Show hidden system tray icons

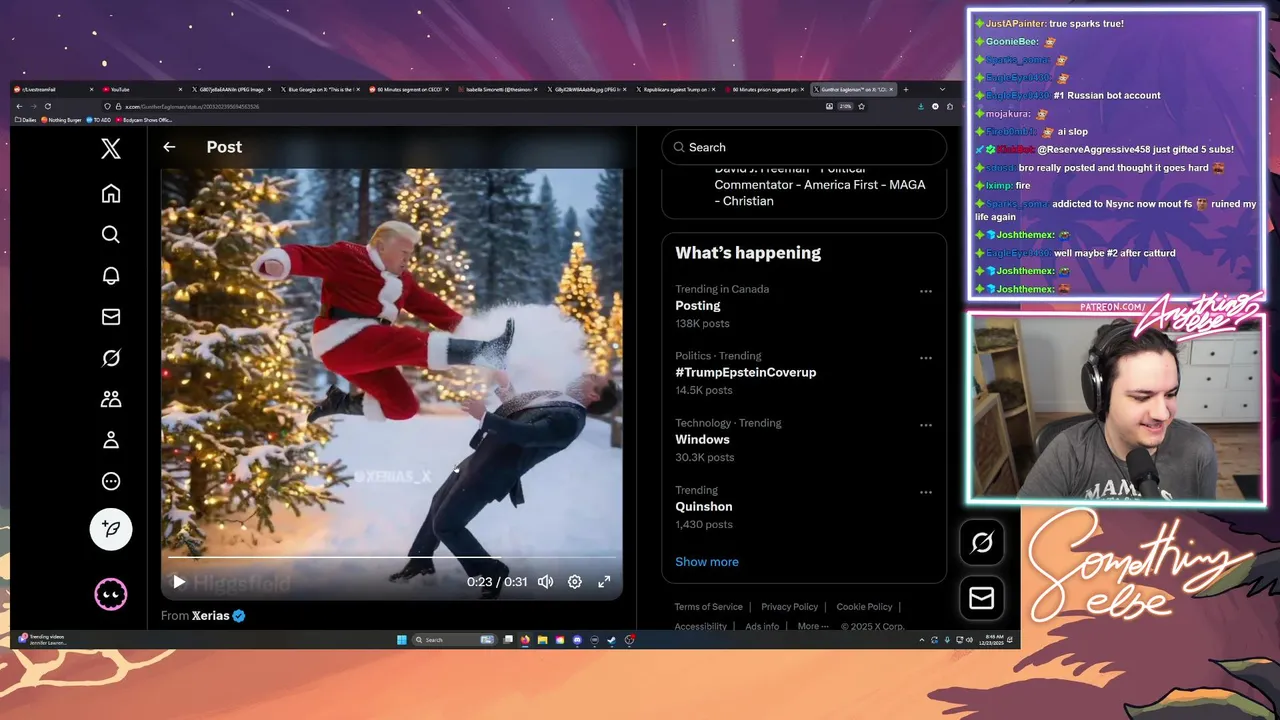tap(921, 640)
